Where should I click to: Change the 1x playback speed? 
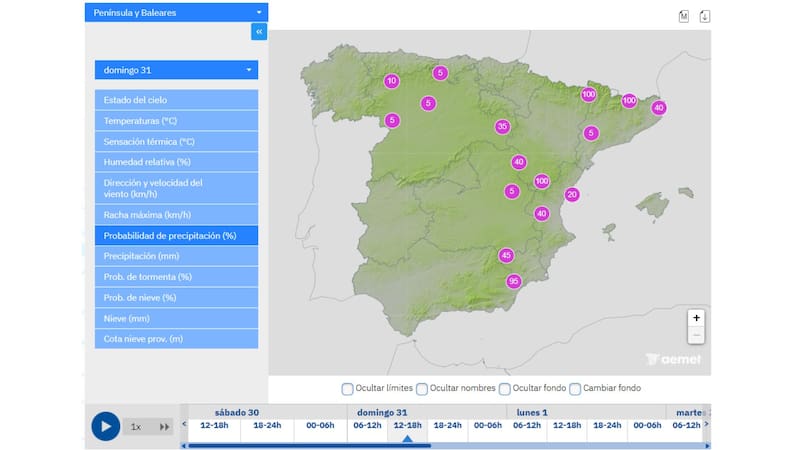click(136, 427)
